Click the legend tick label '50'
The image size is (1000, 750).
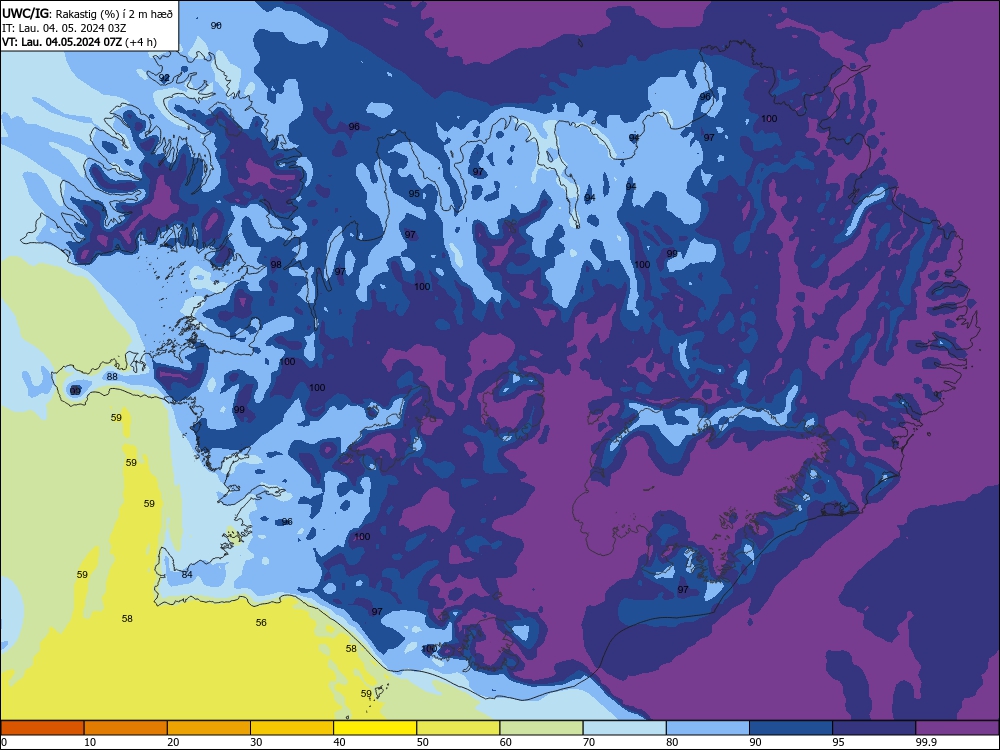[423, 742]
